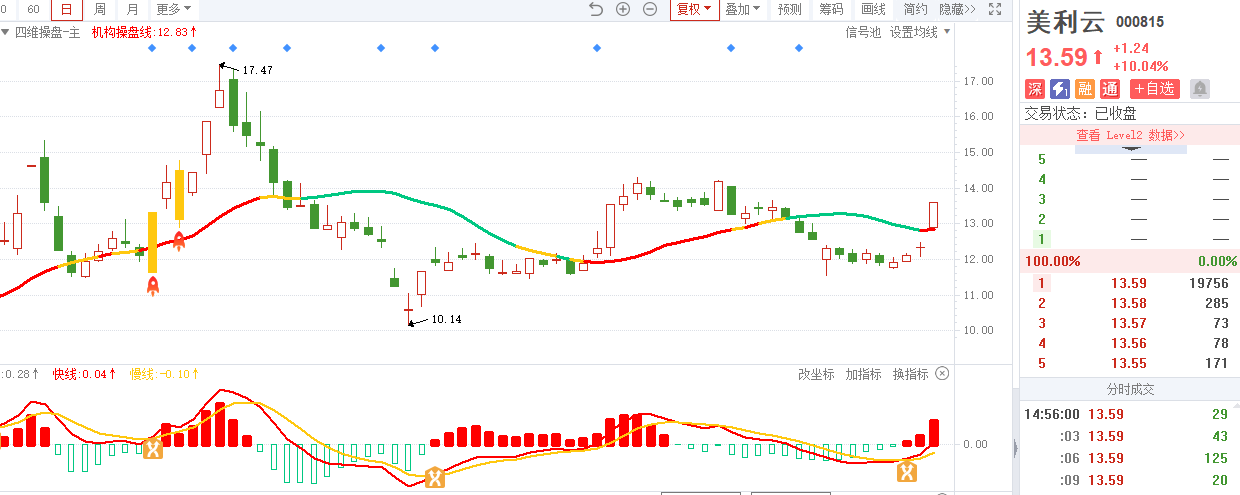Add stock with +自选 button
This screenshot has height=495, width=1240.
(x=1155, y=89)
